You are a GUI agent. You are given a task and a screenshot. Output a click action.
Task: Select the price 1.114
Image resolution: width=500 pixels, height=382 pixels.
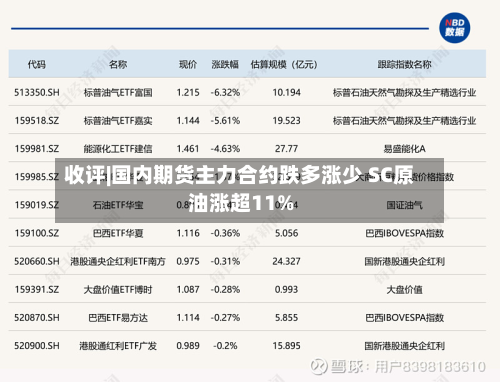[188, 318]
